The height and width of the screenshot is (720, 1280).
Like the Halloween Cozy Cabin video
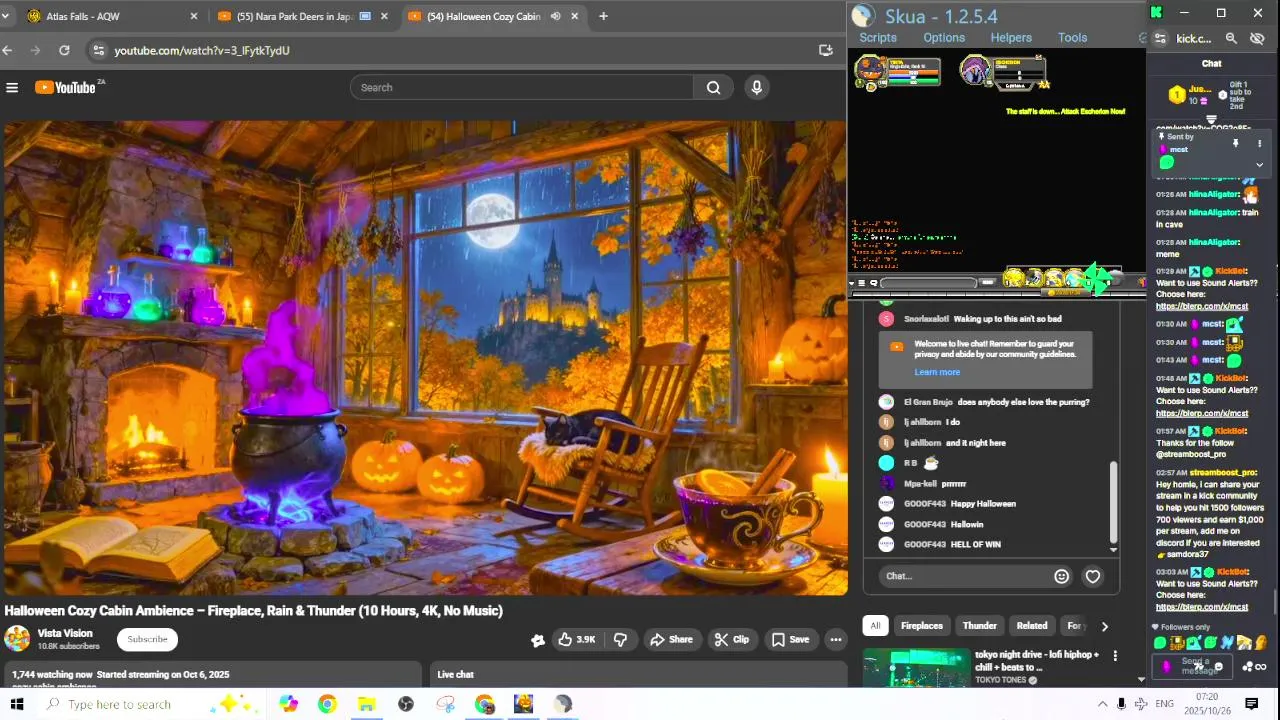[x=577, y=639]
